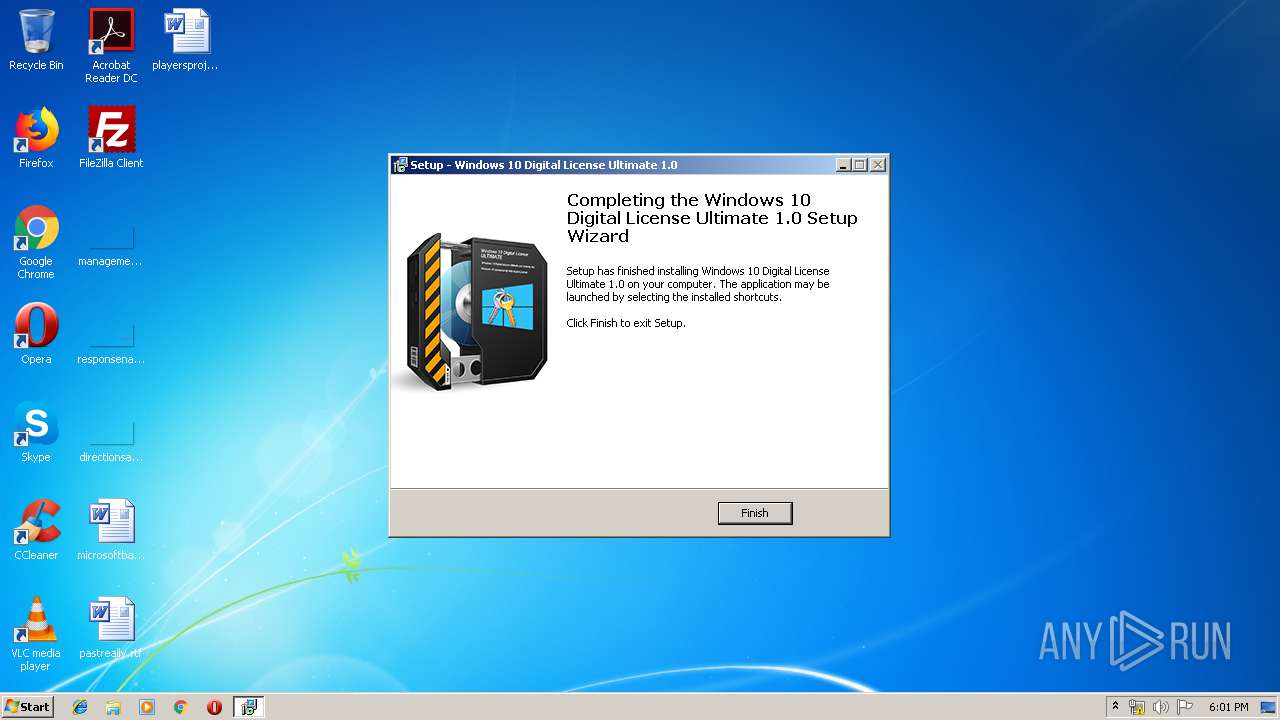1280x720 pixels.
Task: Close the Setup wizard window
Action: tap(877, 165)
